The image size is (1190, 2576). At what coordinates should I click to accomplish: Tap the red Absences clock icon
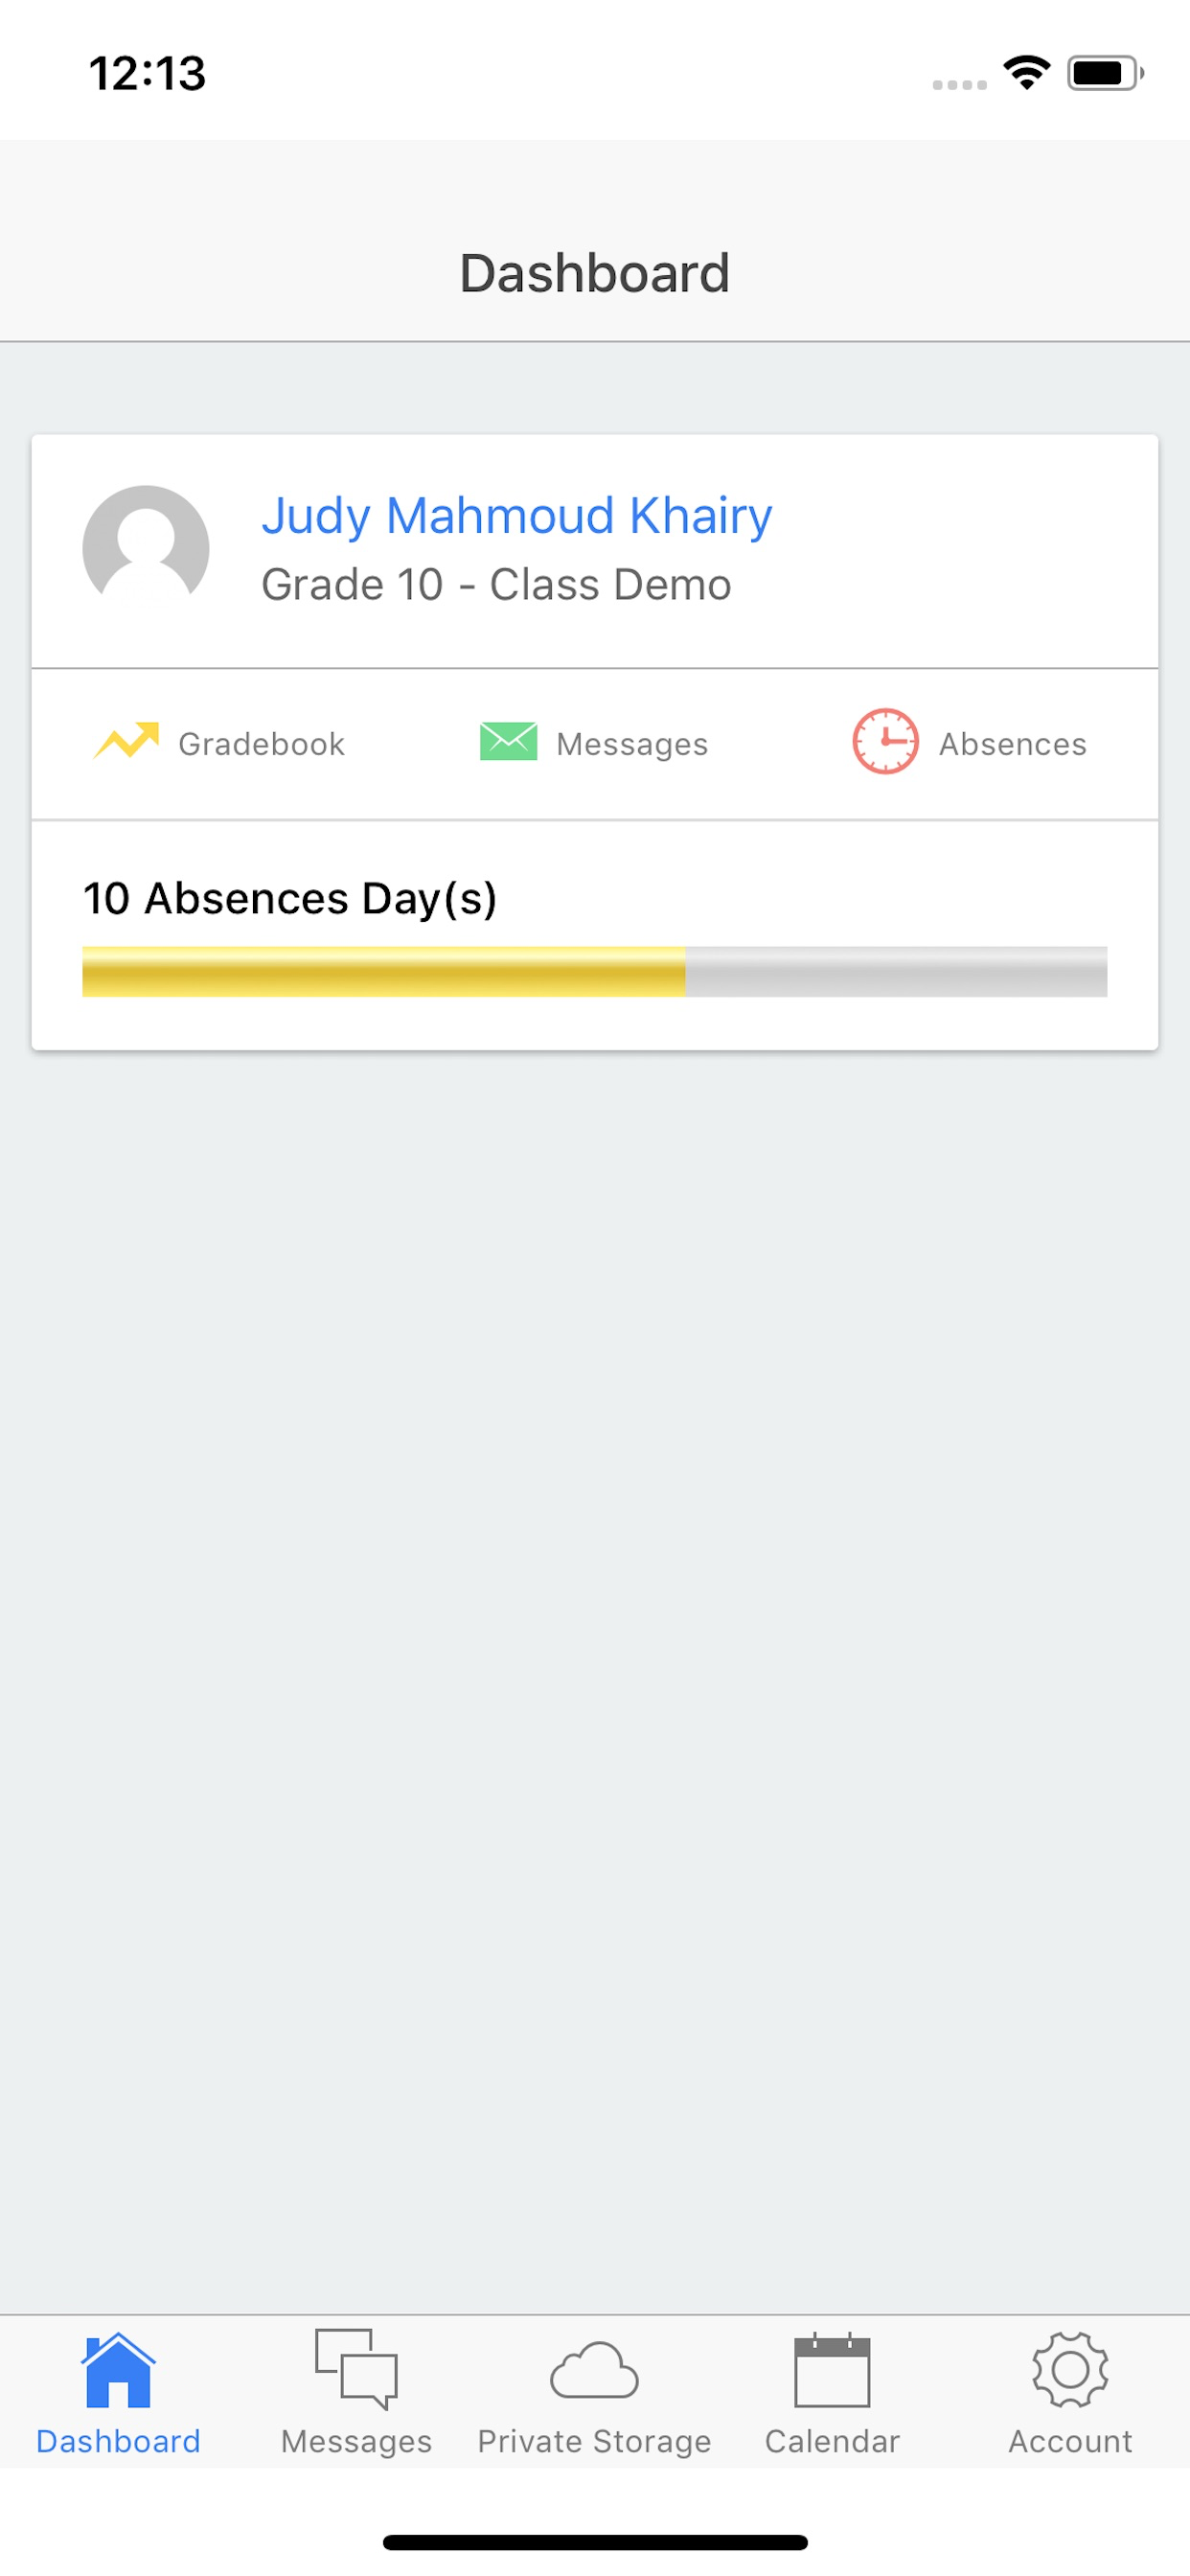[885, 741]
